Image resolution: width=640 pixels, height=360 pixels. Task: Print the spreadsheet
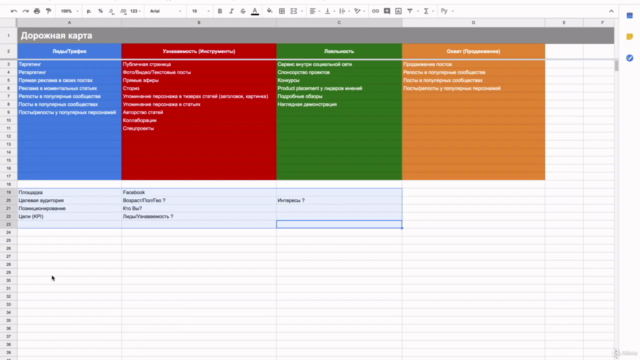tap(37, 11)
